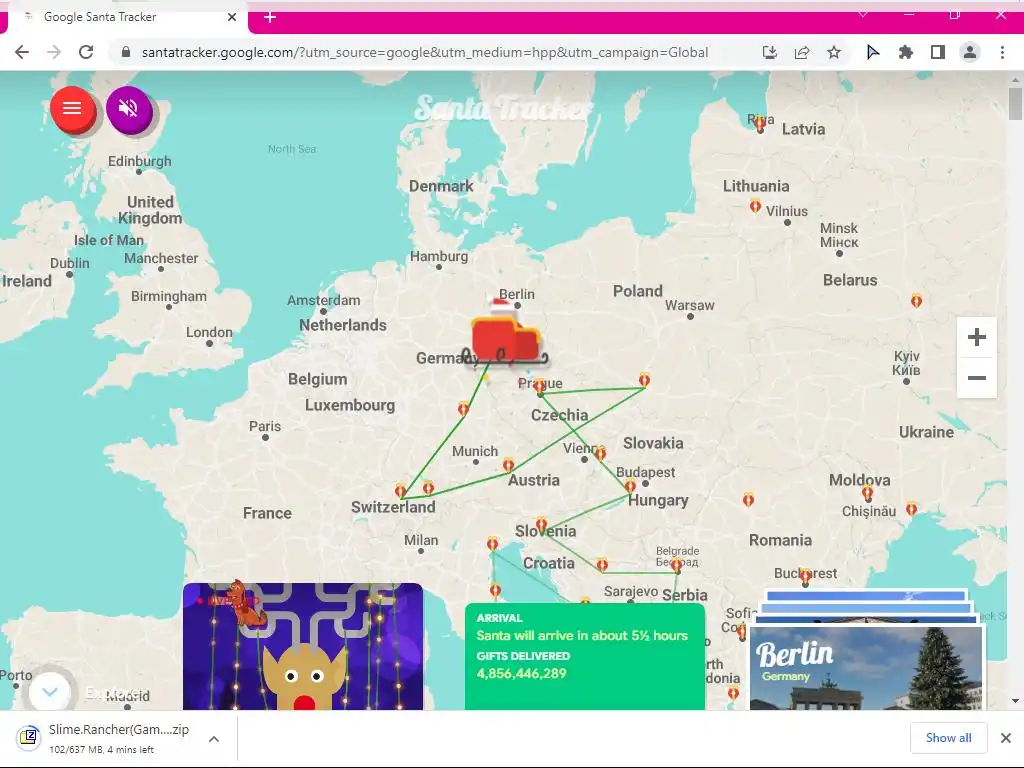Open the Berlin Germany photo card
Screen dimensions: 1024x768
pyautogui.click(x=866, y=666)
